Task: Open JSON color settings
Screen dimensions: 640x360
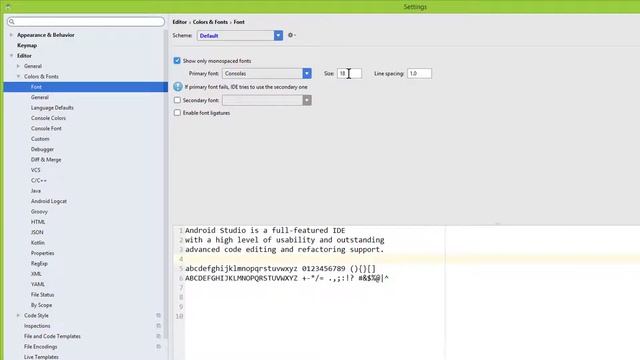Action: point(37,232)
